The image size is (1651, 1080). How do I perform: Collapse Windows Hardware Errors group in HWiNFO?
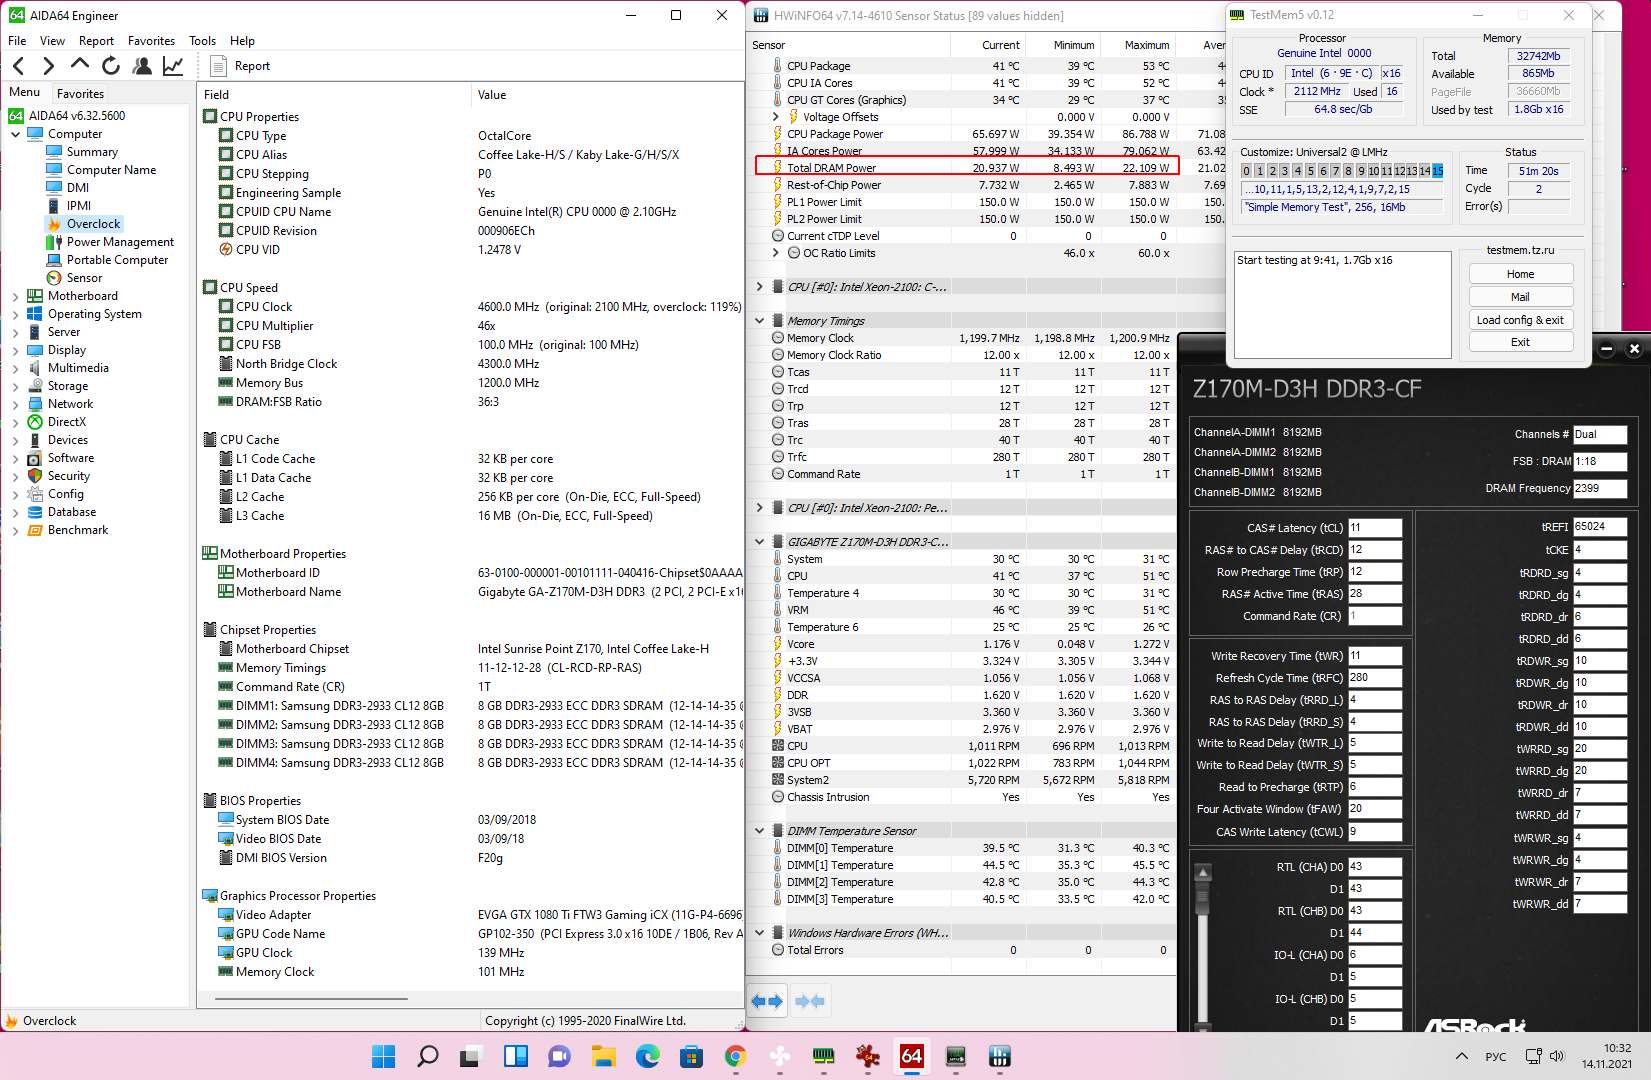click(759, 933)
